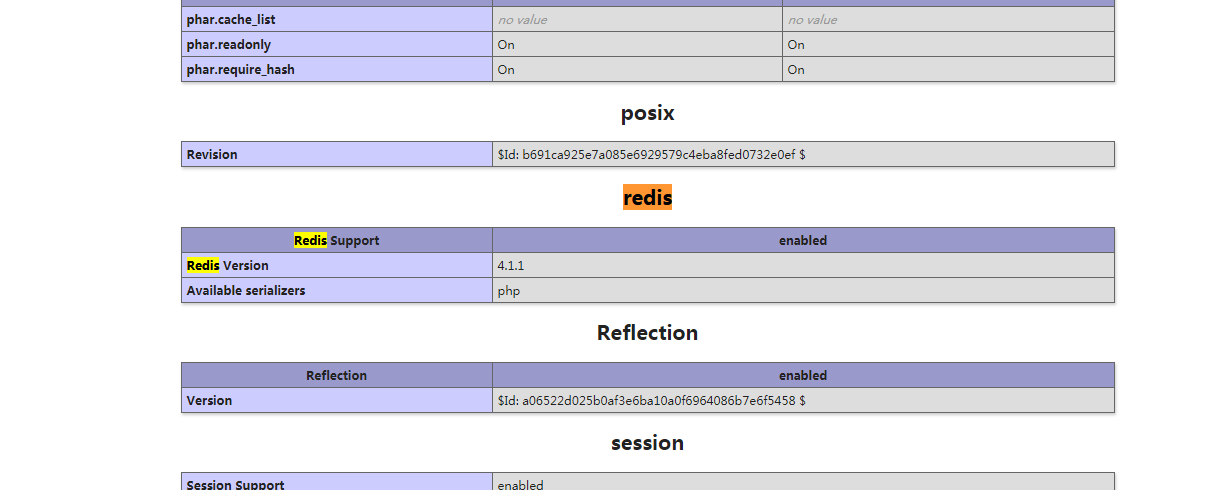The height and width of the screenshot is (490, 1231).
Task: Click enabled in the Reflection header row
Action: (802, 375)
